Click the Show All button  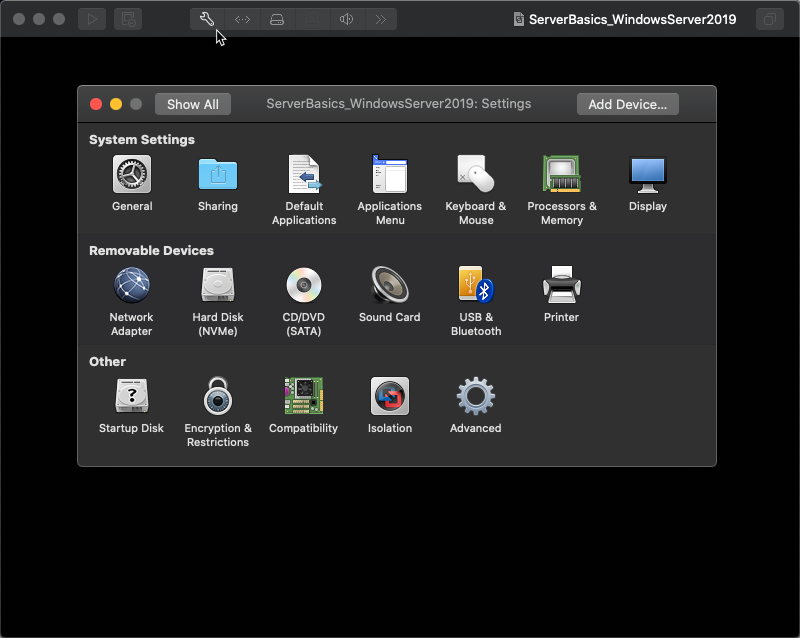[193, 104]
